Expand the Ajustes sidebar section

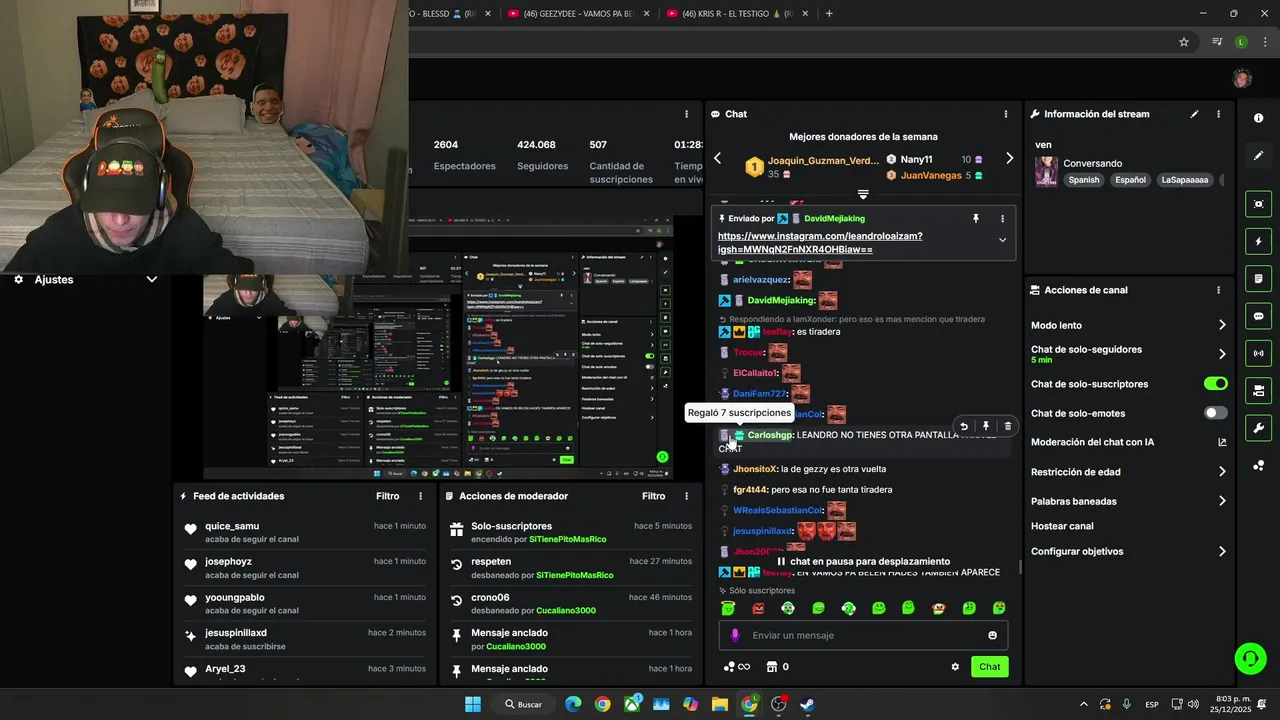(152, 280)
